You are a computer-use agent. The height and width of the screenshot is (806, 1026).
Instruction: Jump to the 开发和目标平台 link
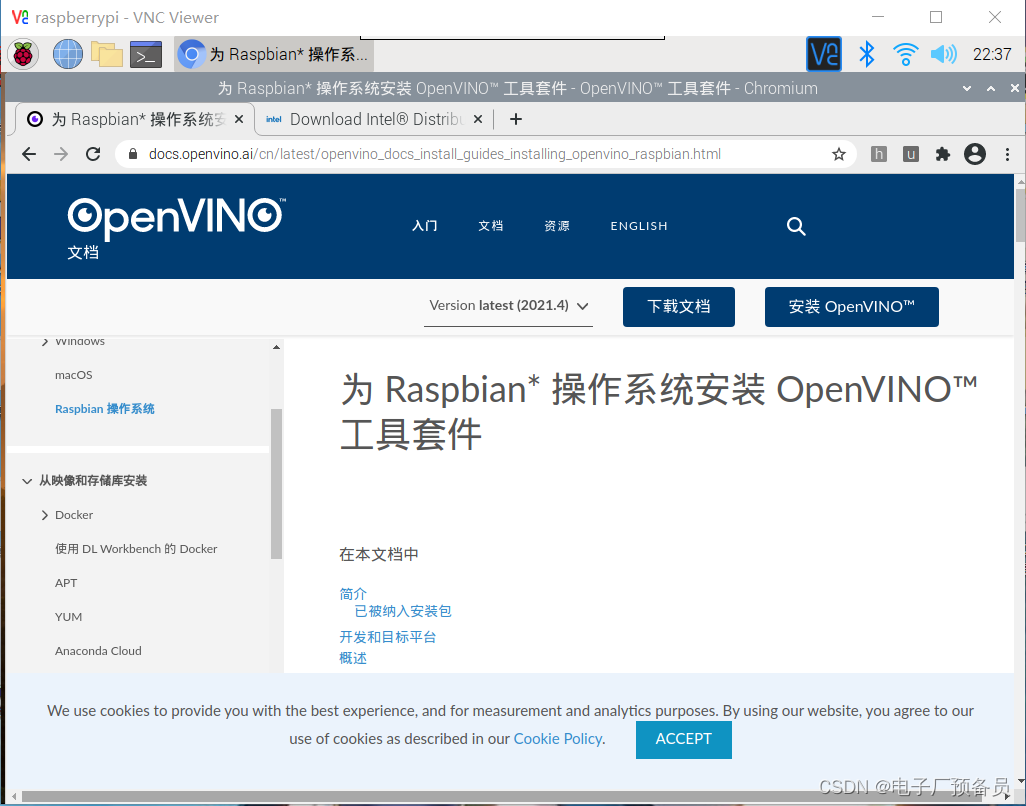click(387, 637)
